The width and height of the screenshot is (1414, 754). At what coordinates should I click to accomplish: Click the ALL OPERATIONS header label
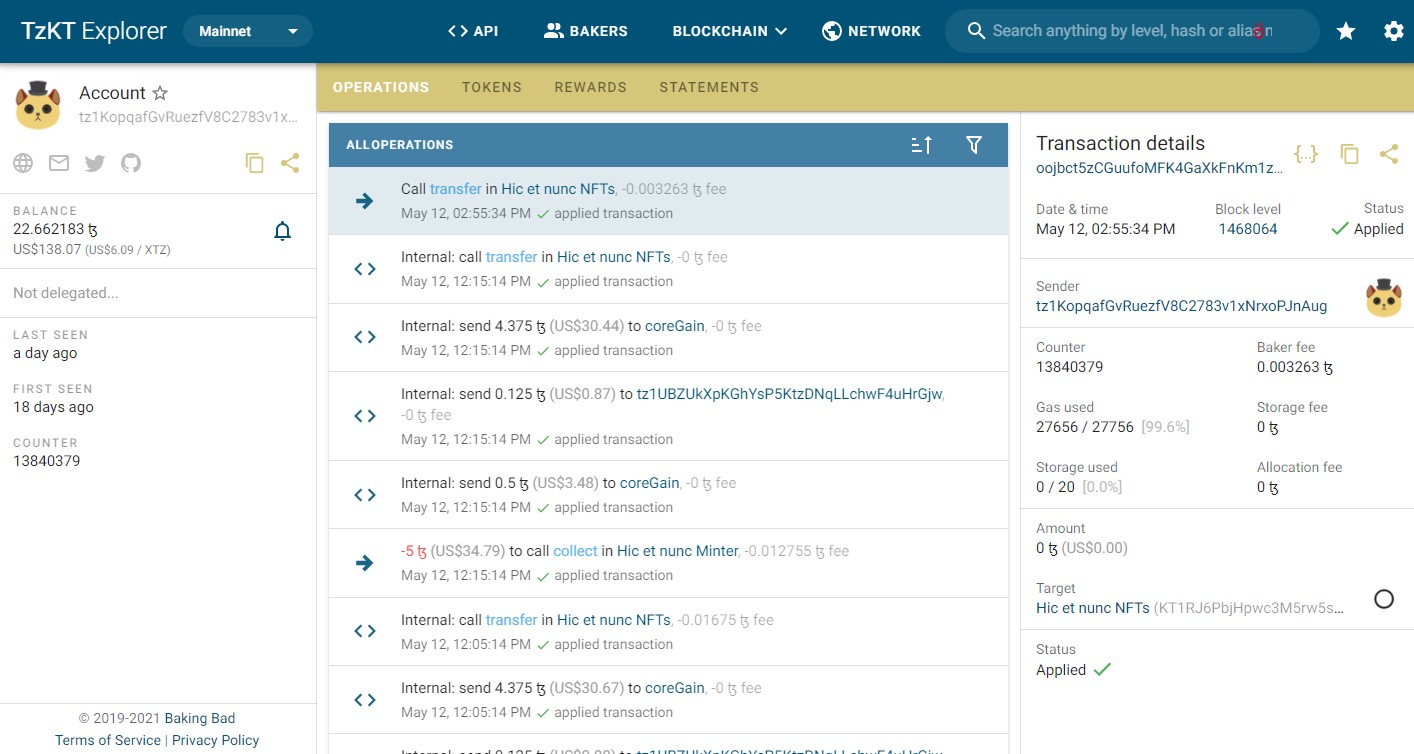[400, 145]
